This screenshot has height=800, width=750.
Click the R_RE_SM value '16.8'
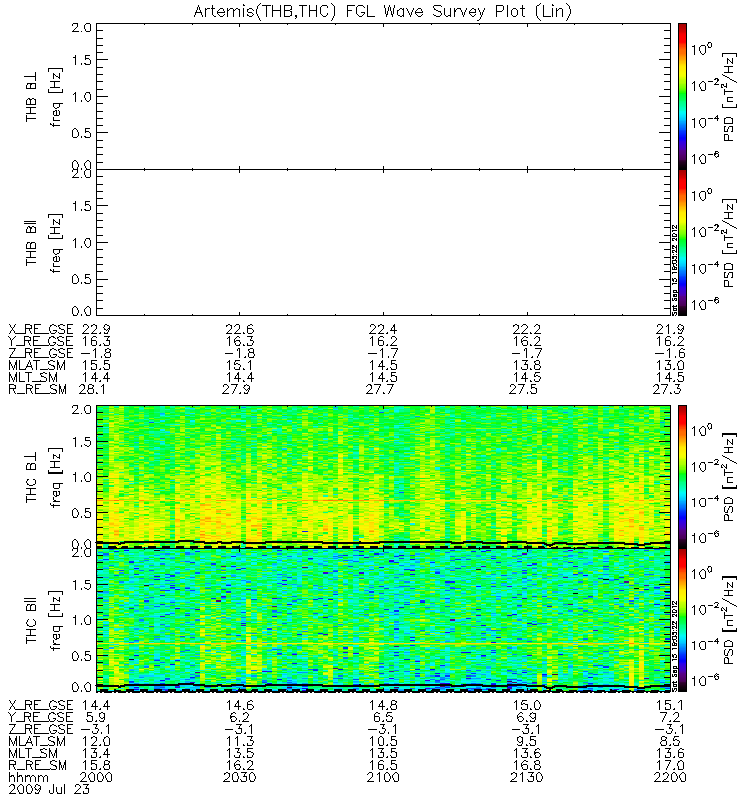(x=527, y=765)
